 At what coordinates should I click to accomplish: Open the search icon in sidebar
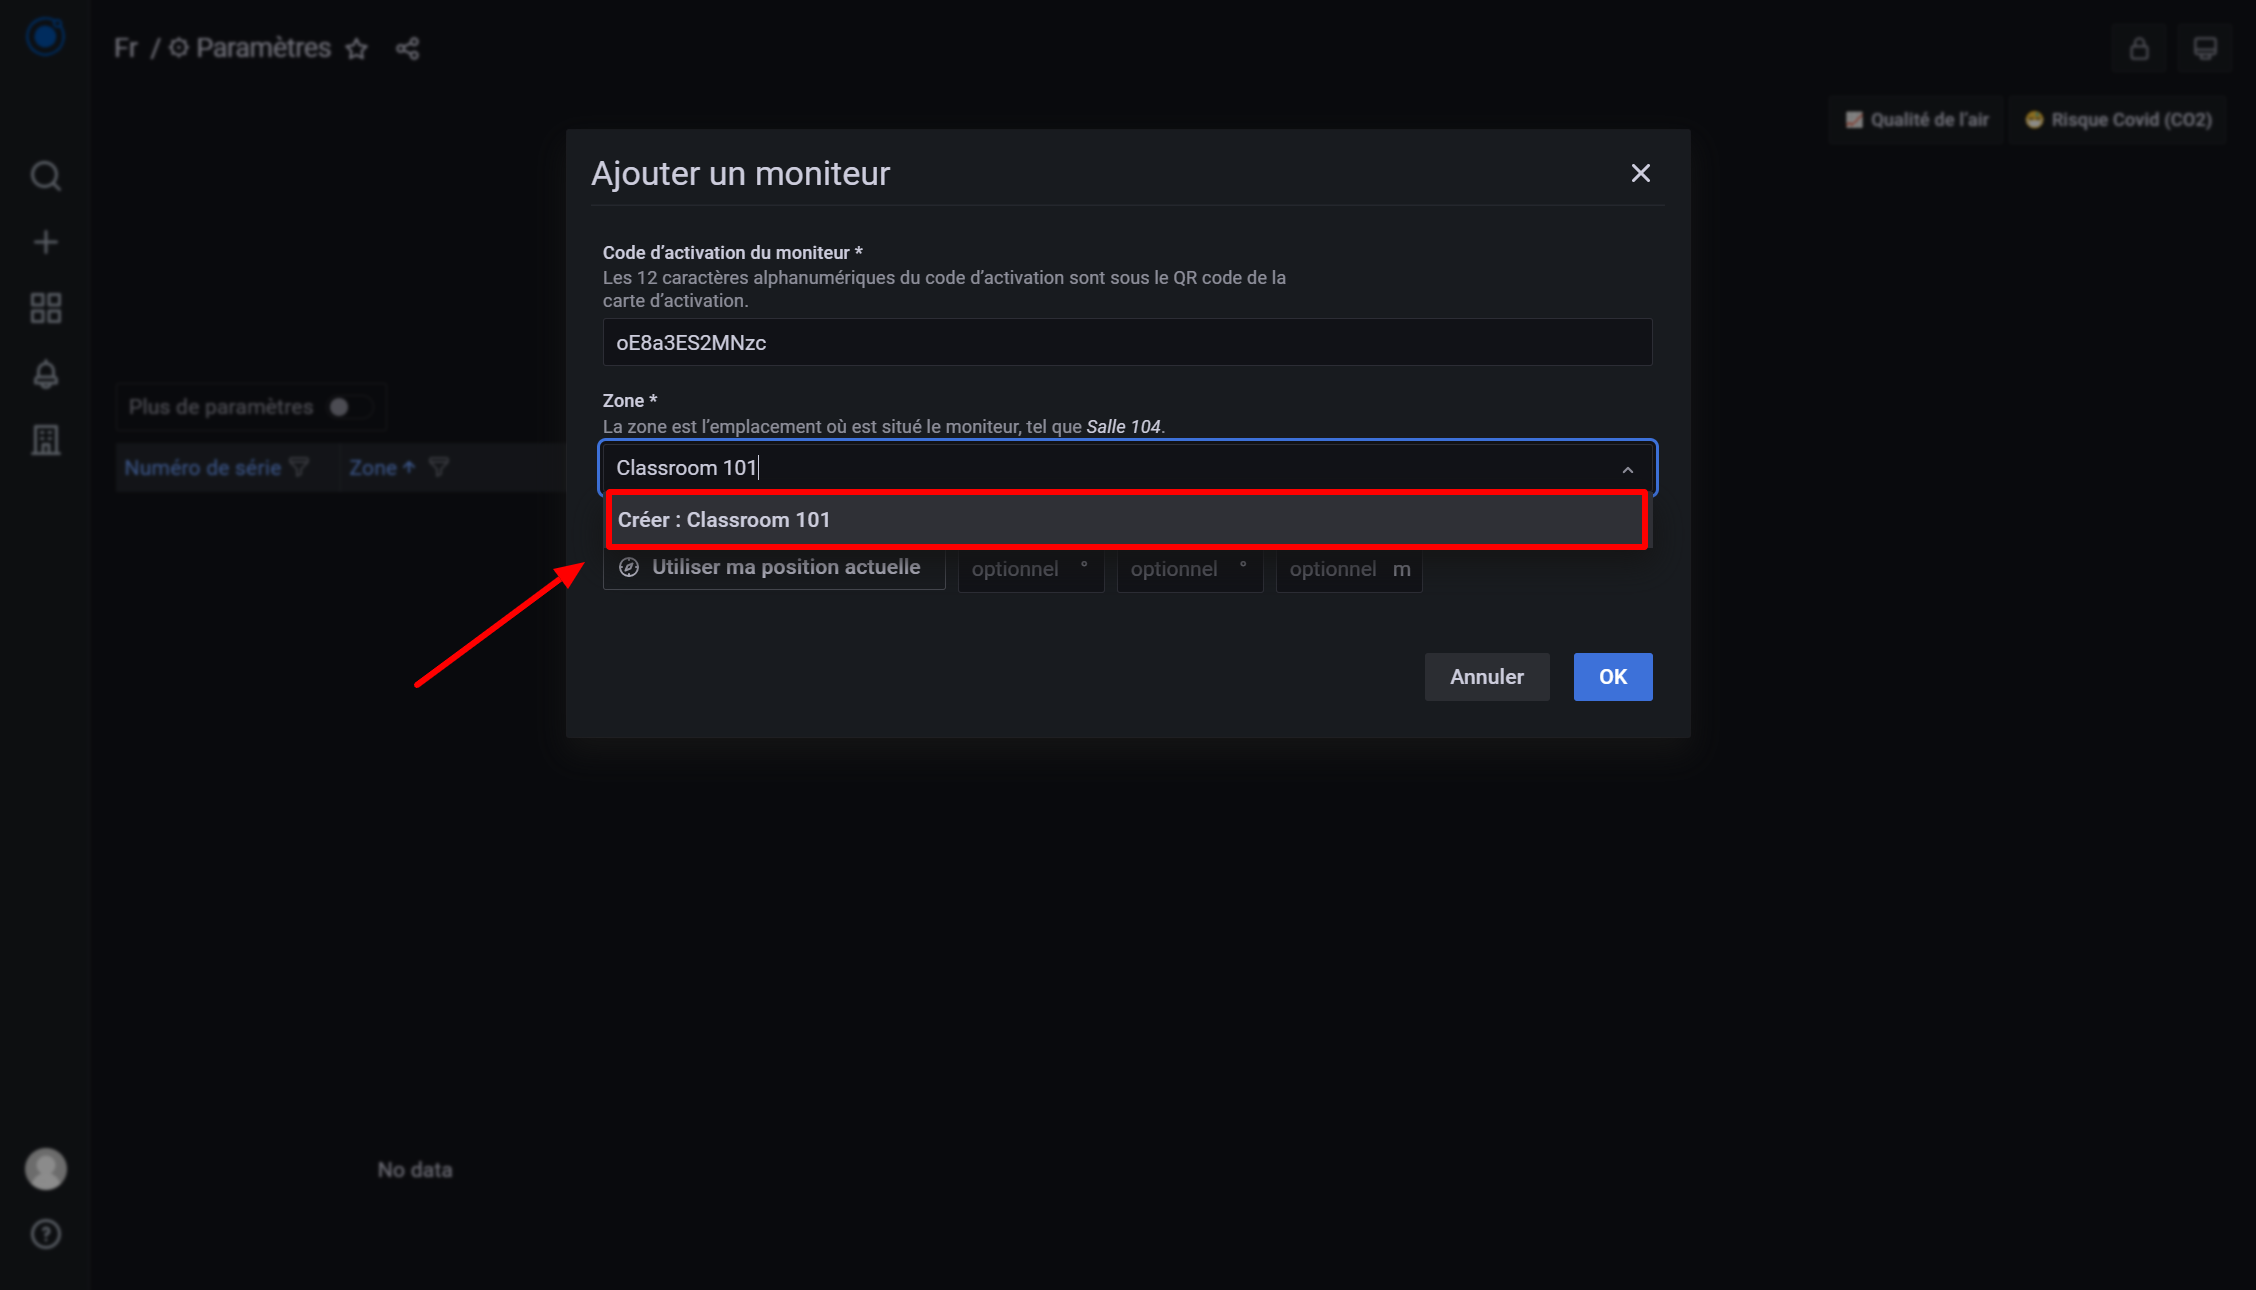[x=45, y=176]
